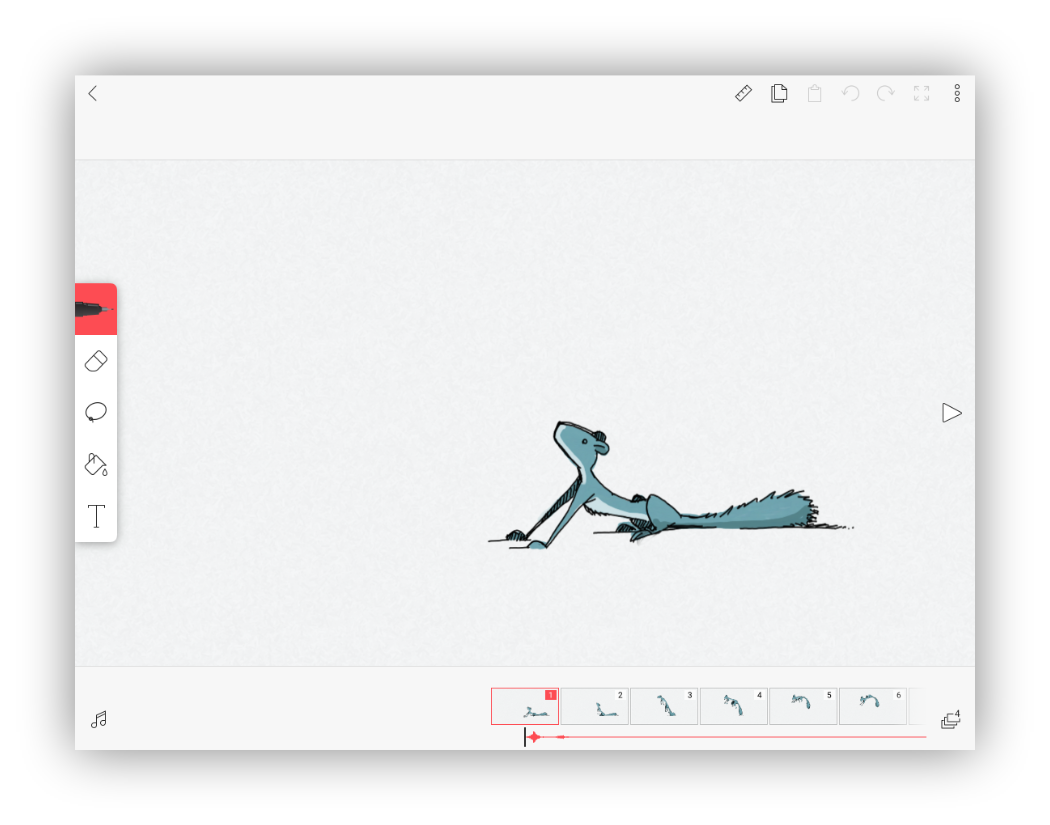Screen dimensions: 1050x825
Task: Select the lasso selection tool
Action: 96,412
